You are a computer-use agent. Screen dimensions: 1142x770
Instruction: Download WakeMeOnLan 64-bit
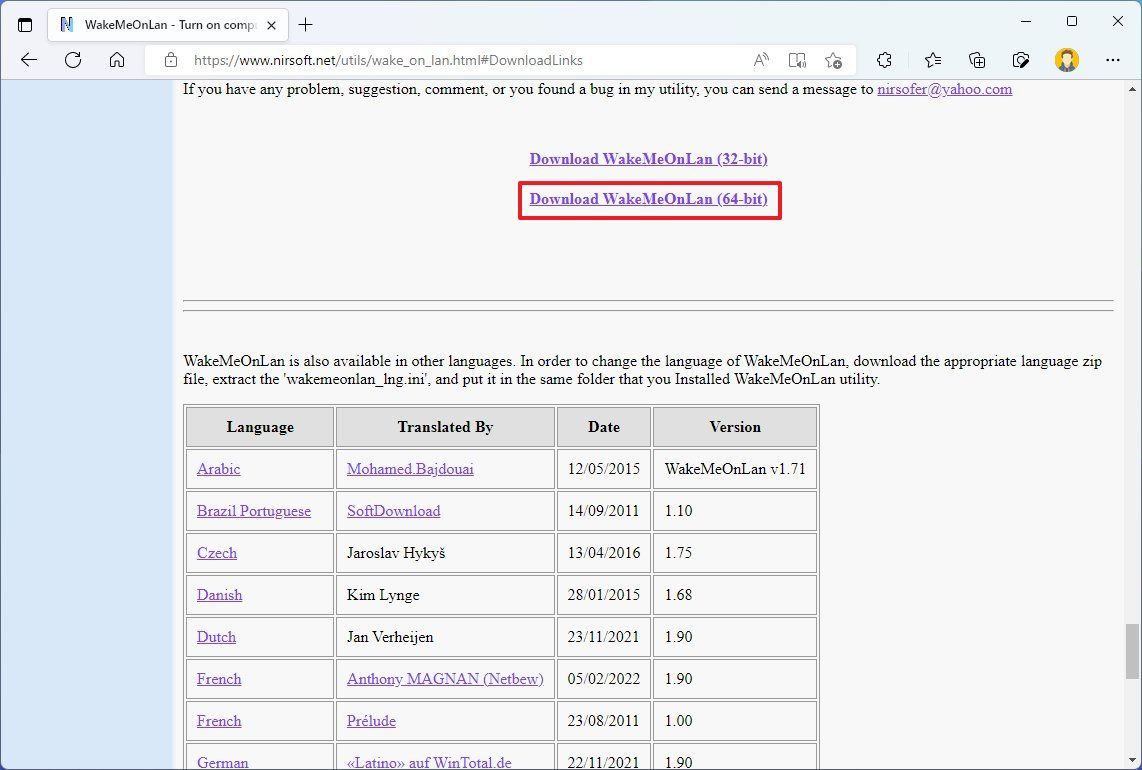click(x=648, y=199)
